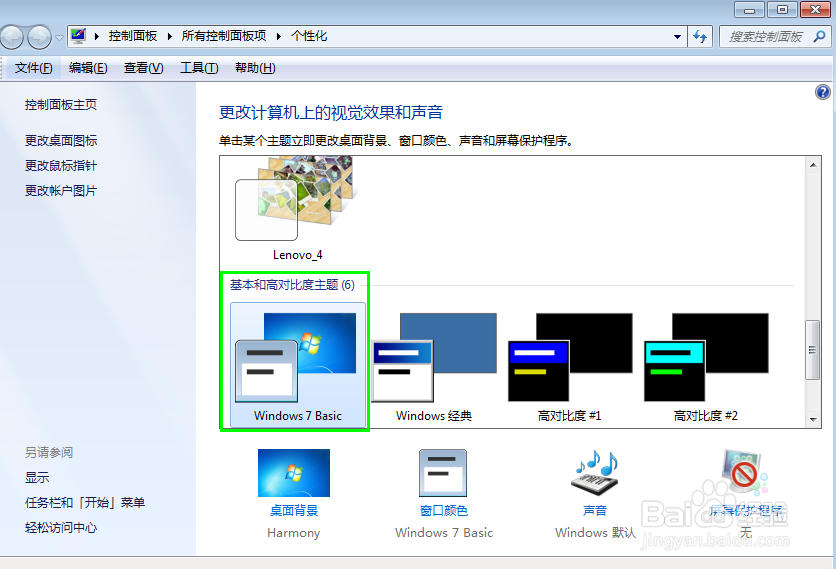The image size is (836, 569).
Task: Select the 高对比度 #1 theme
Action: click(x=569, y=365)
